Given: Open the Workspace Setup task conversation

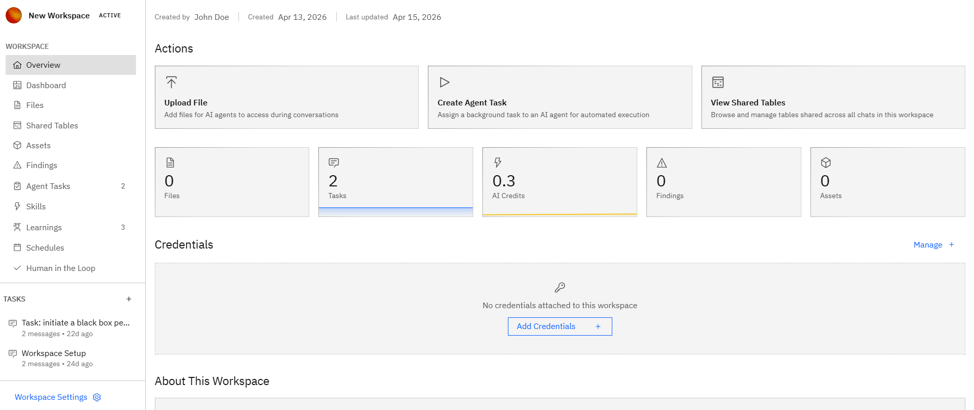Looking at the screenshot, I should coord(71,358).
